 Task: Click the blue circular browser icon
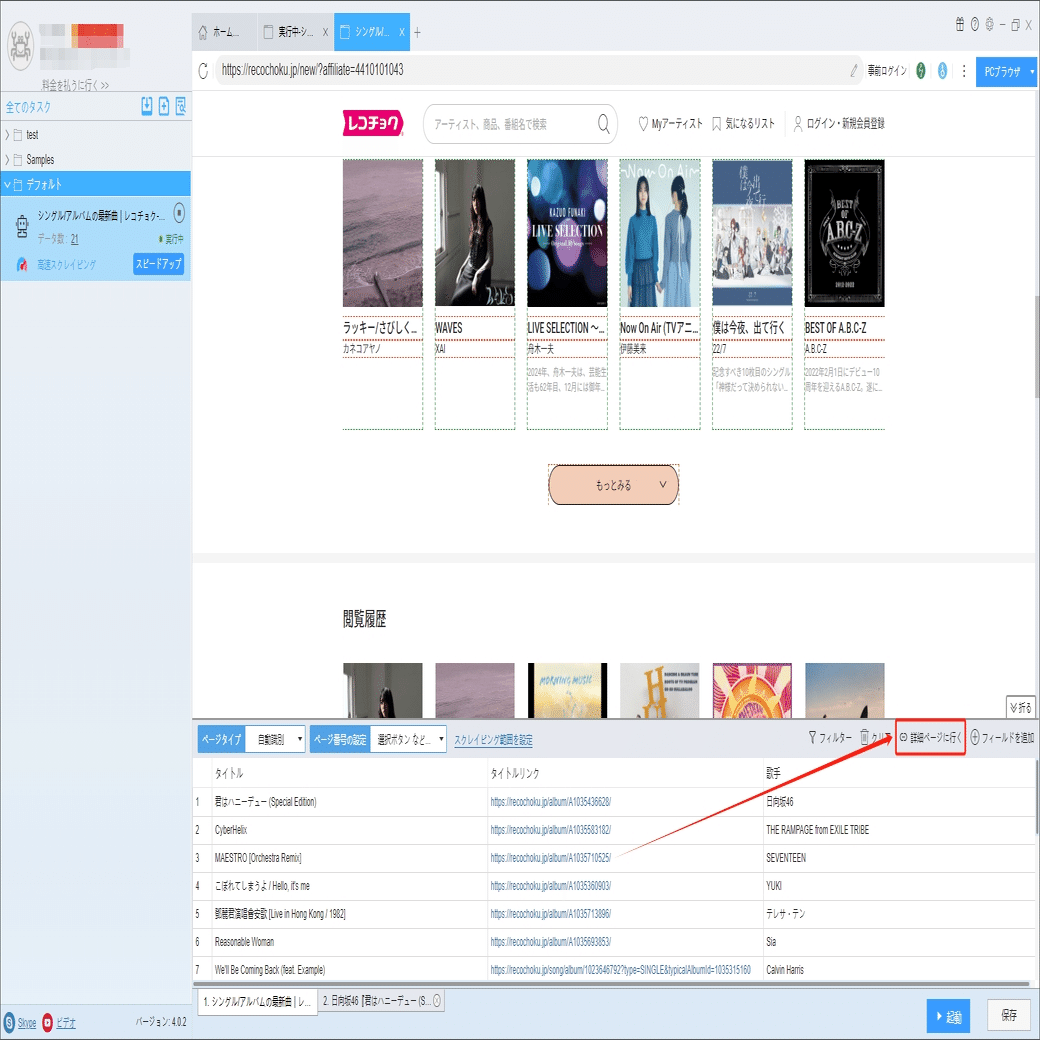(x=942, y=70)
